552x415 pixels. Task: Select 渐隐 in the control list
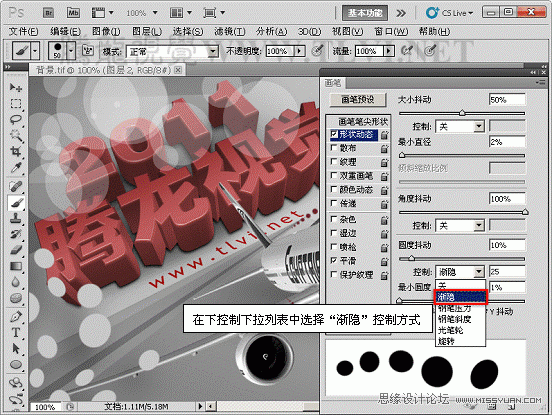pyautogui.click(x=461, y=297)
